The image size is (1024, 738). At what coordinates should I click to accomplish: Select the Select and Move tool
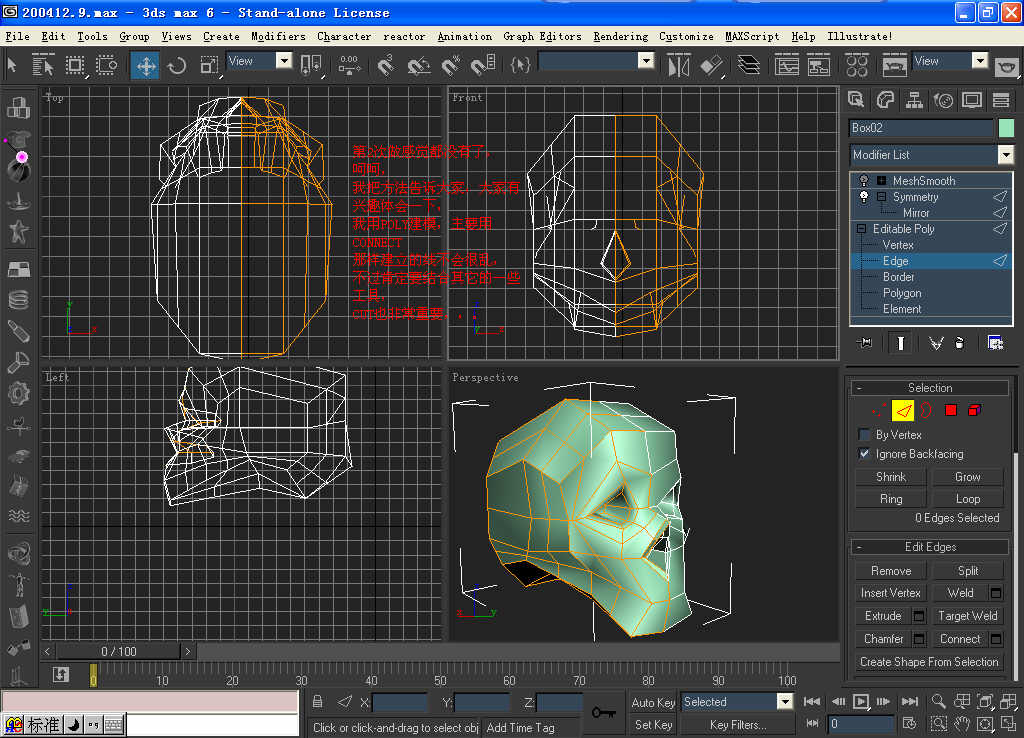click(x=146, y=66)
